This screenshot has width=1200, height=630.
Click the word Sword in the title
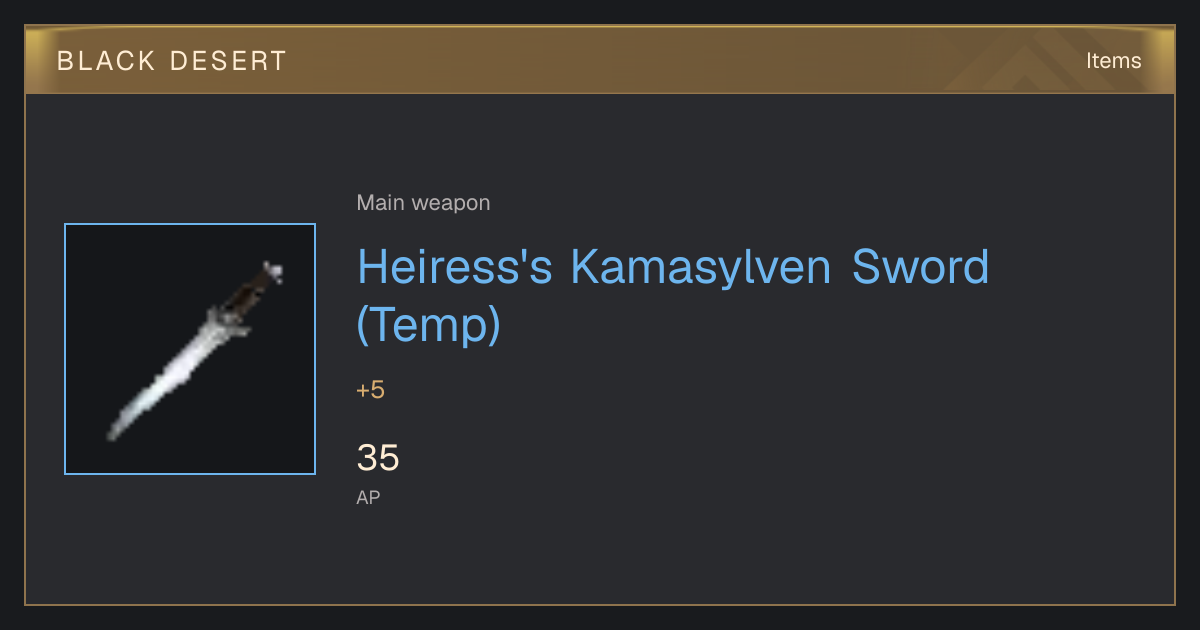click(920, 267)
